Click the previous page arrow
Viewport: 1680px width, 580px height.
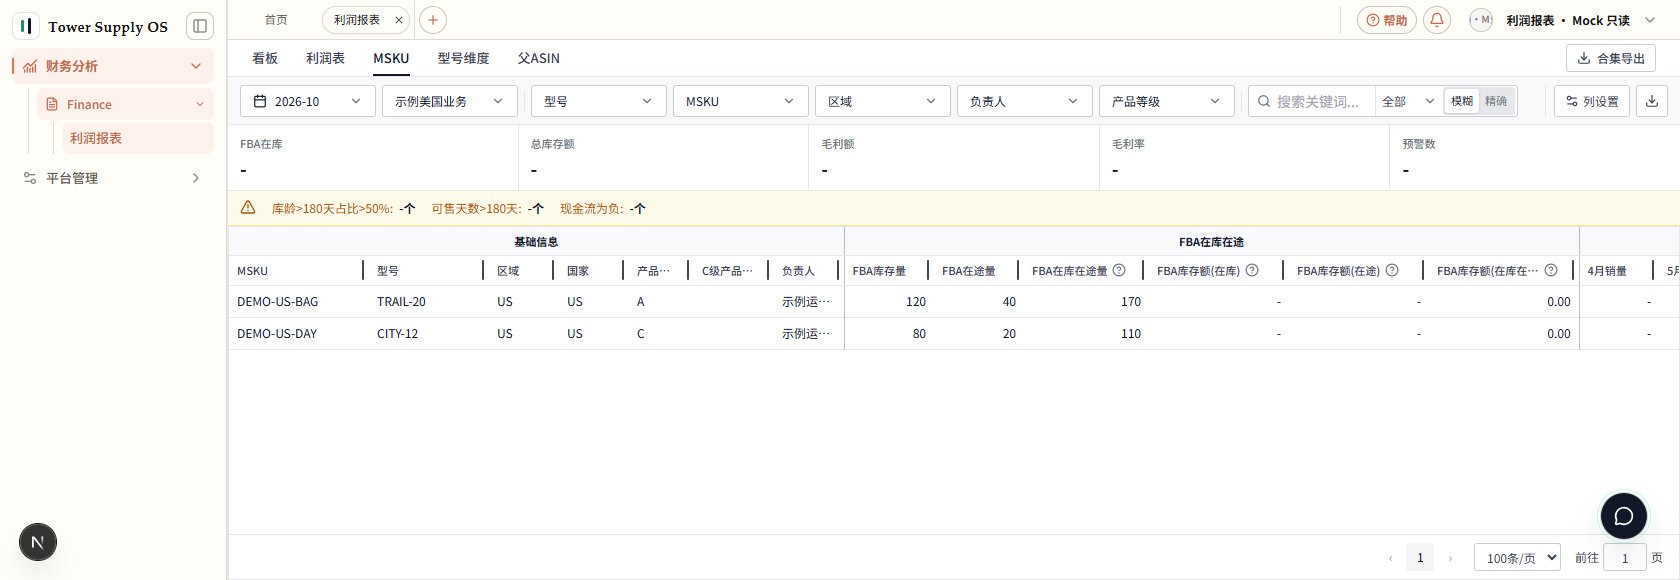1390,558
